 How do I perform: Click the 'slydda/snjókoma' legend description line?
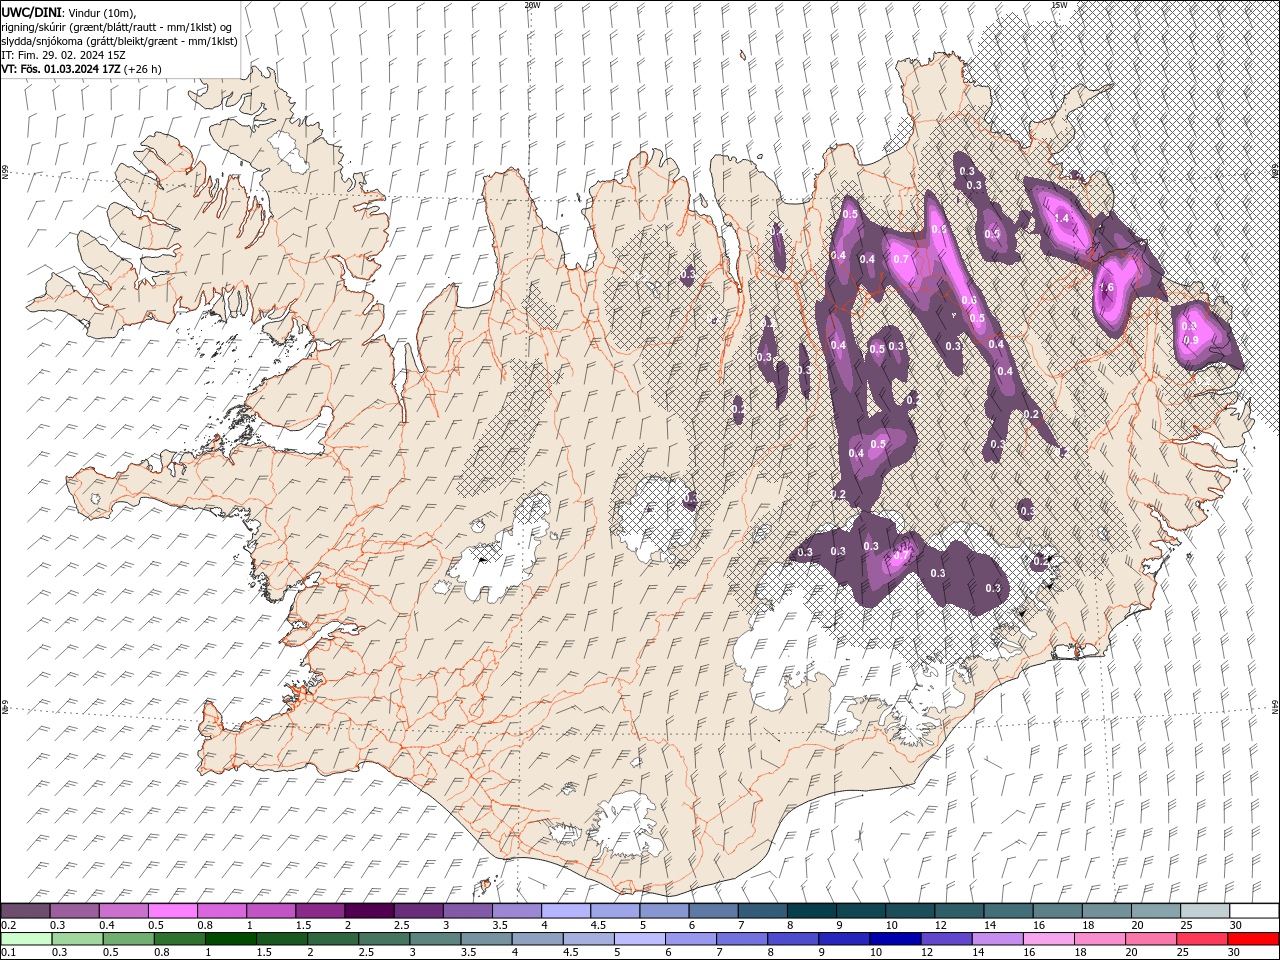pos(119,41)
